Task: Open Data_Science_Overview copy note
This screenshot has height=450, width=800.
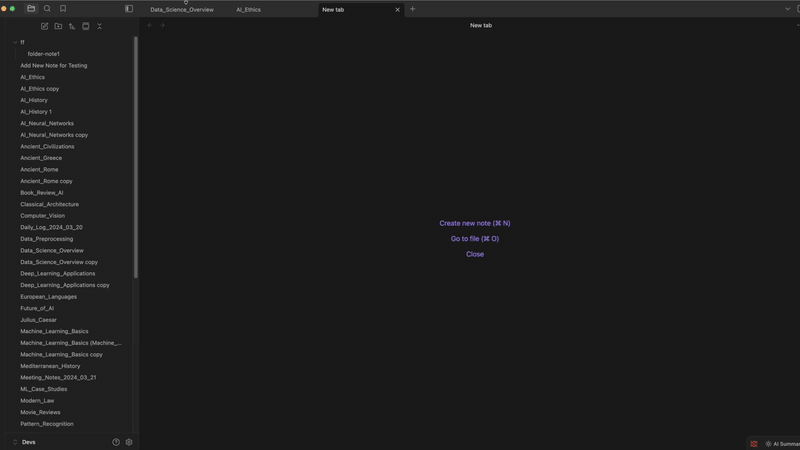Action: click(x=59, y=262)
